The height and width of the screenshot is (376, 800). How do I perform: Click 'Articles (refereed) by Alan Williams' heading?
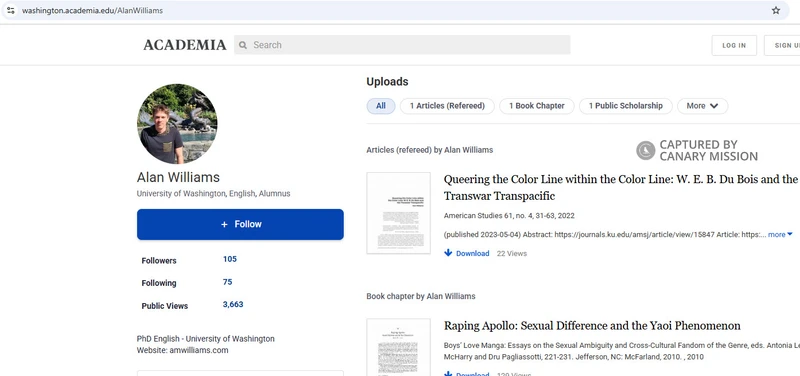430,150
